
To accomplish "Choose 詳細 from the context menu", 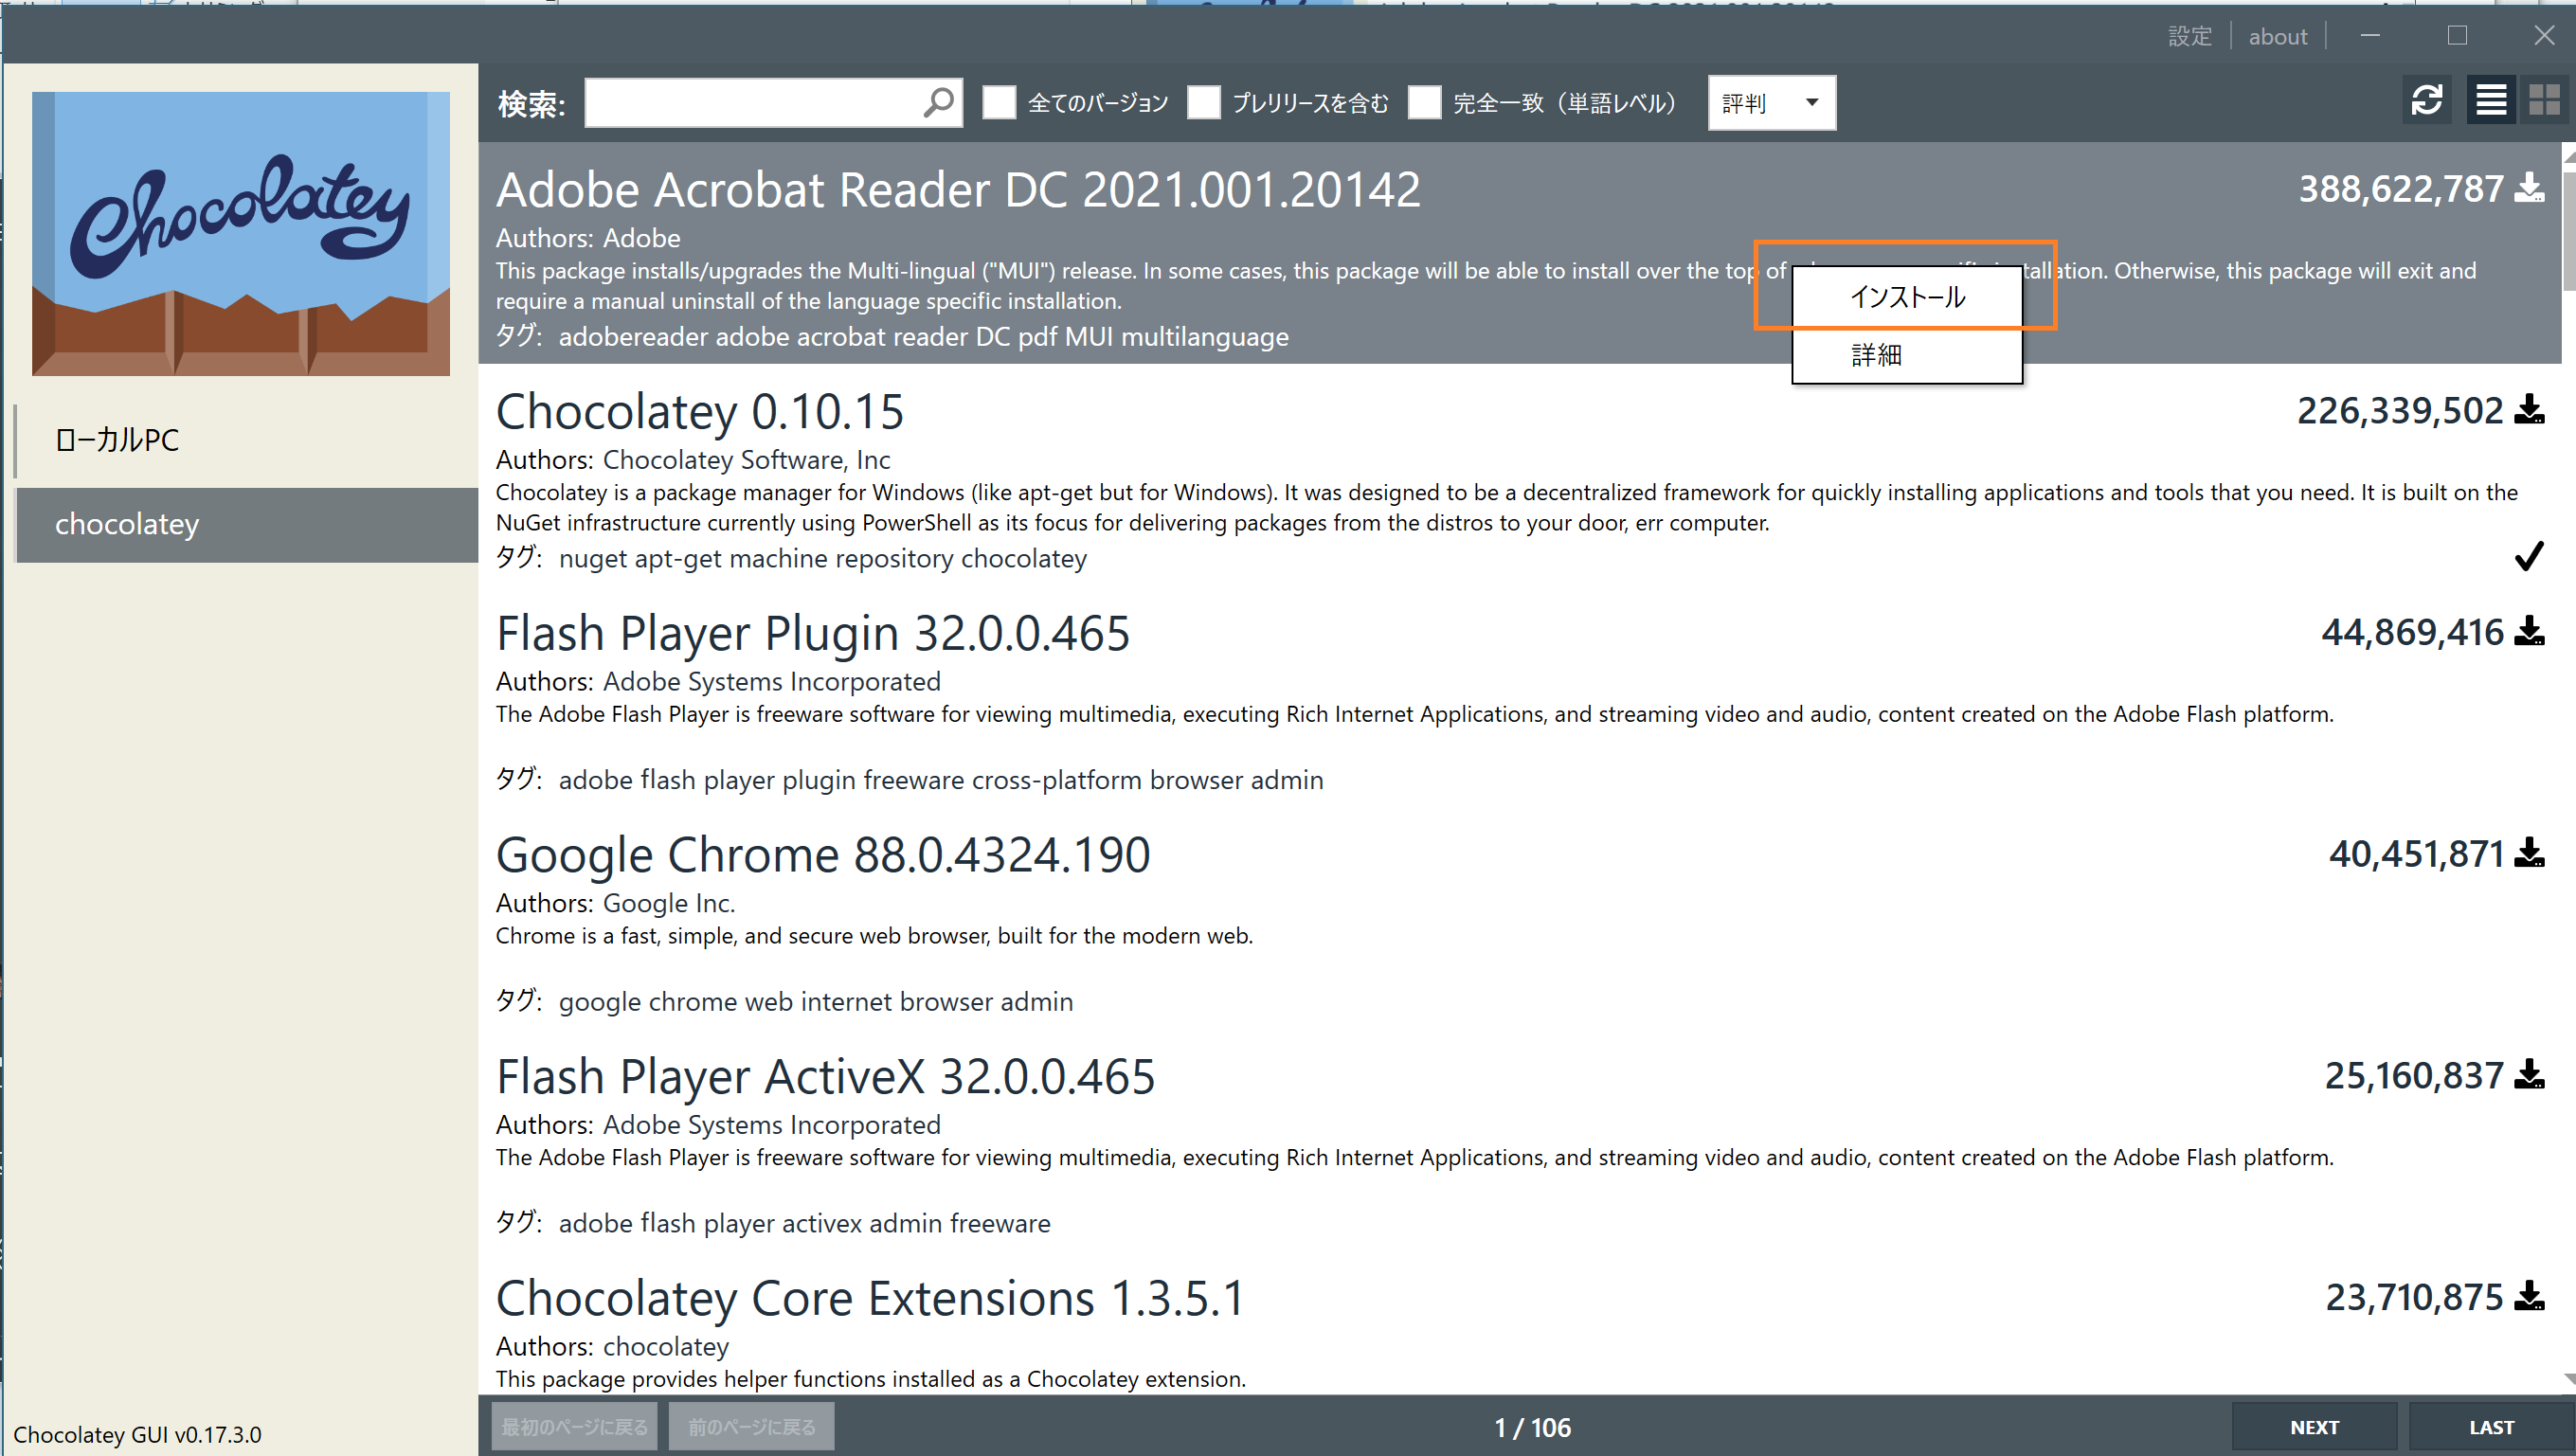I will pyautogui.click(x=1907, y=355).
